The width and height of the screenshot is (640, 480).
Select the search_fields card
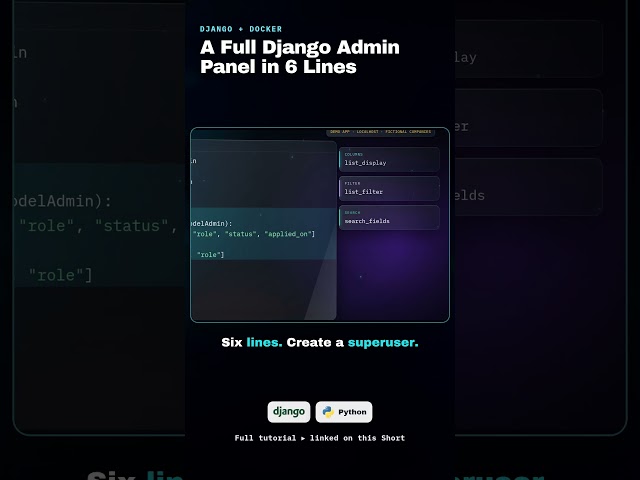coord(389,217)
